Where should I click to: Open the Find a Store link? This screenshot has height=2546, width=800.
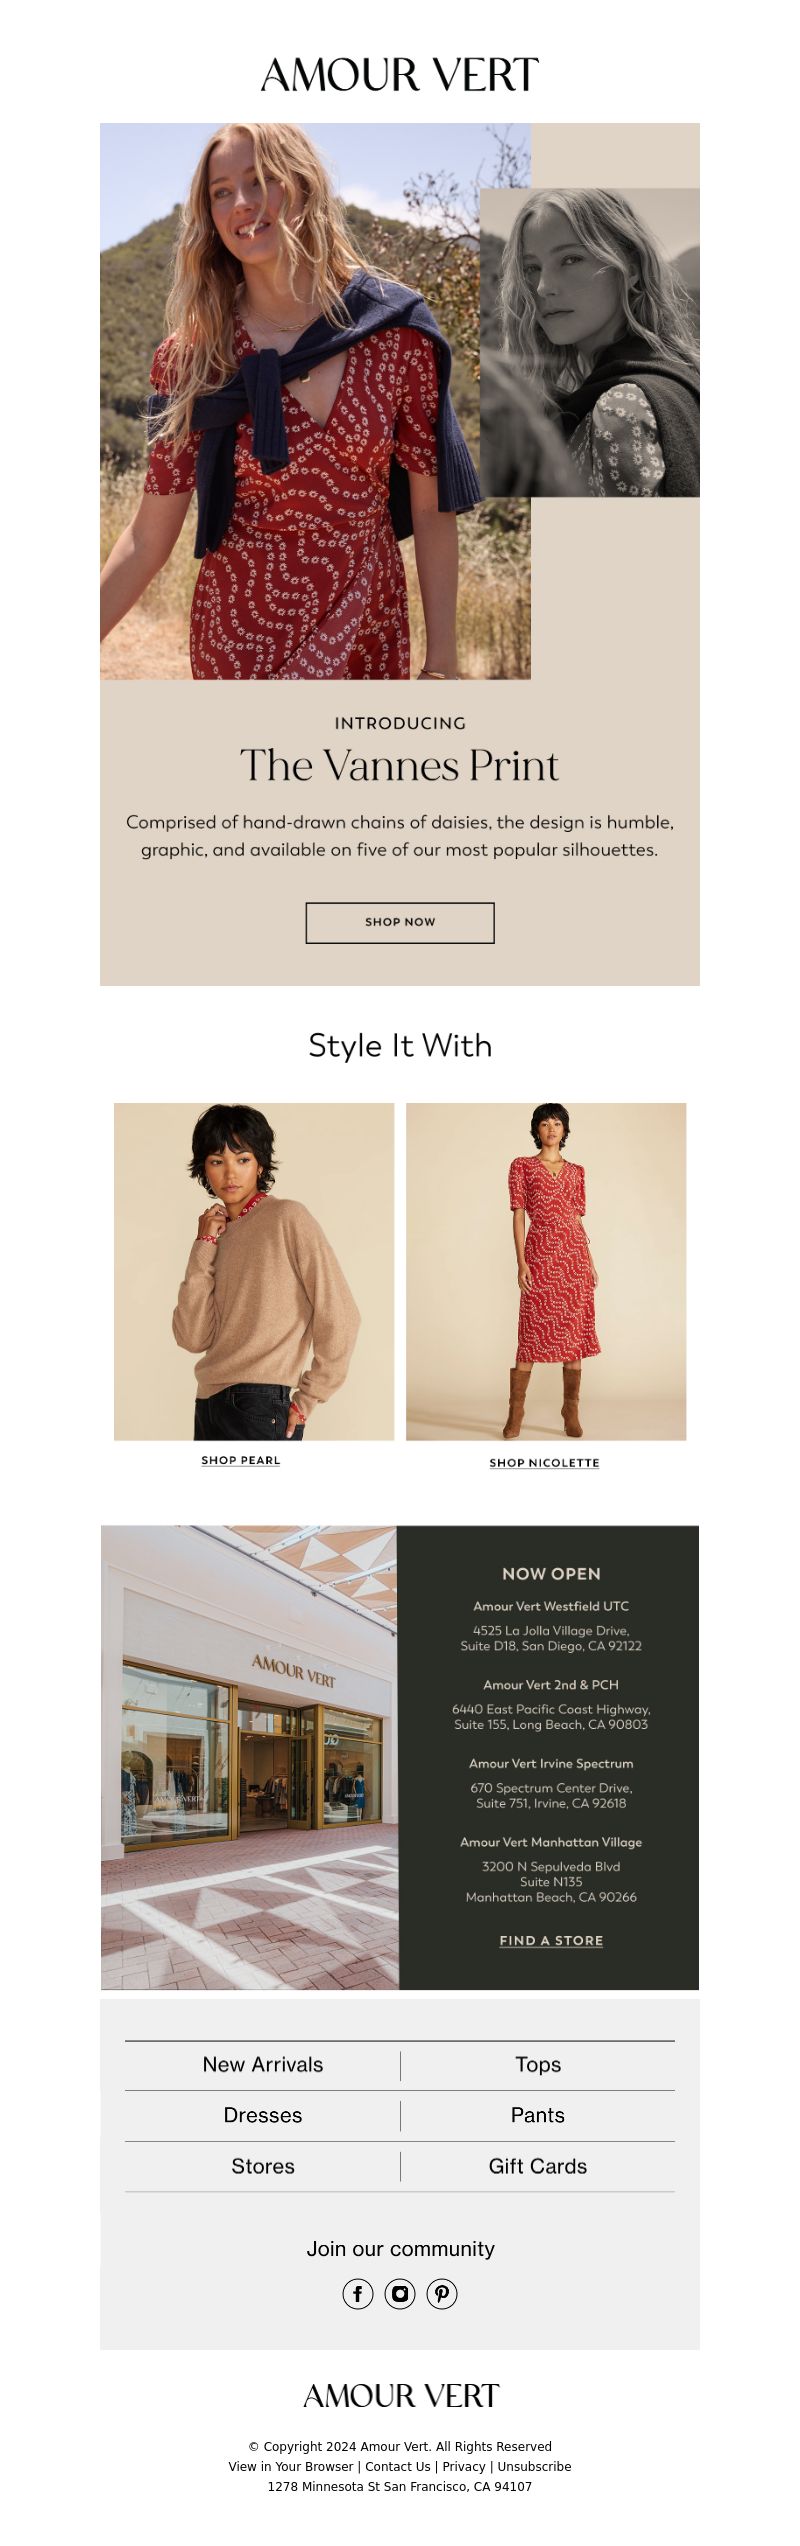point(551,1940)
